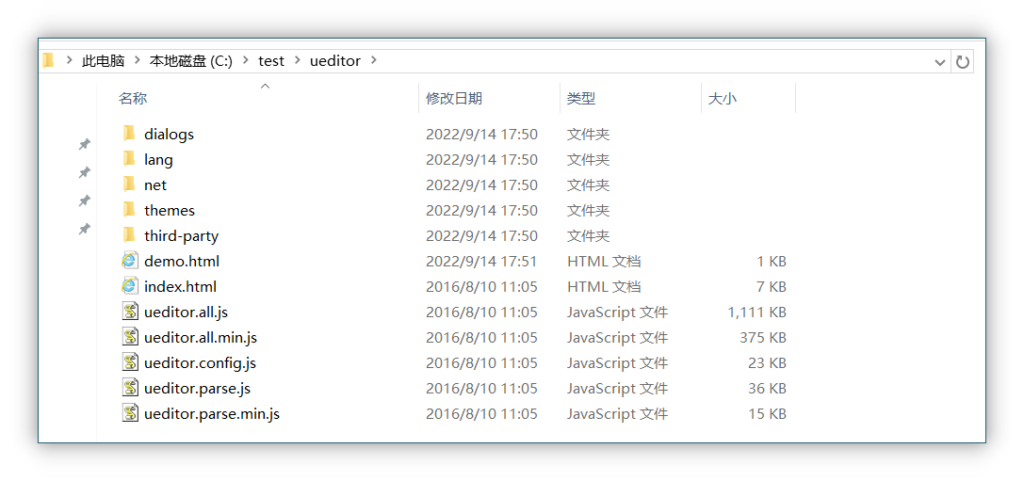Expand the chevron after ueditor breadcrumb
This screenshot has width=1024, height=481.
tap(374, 61)
